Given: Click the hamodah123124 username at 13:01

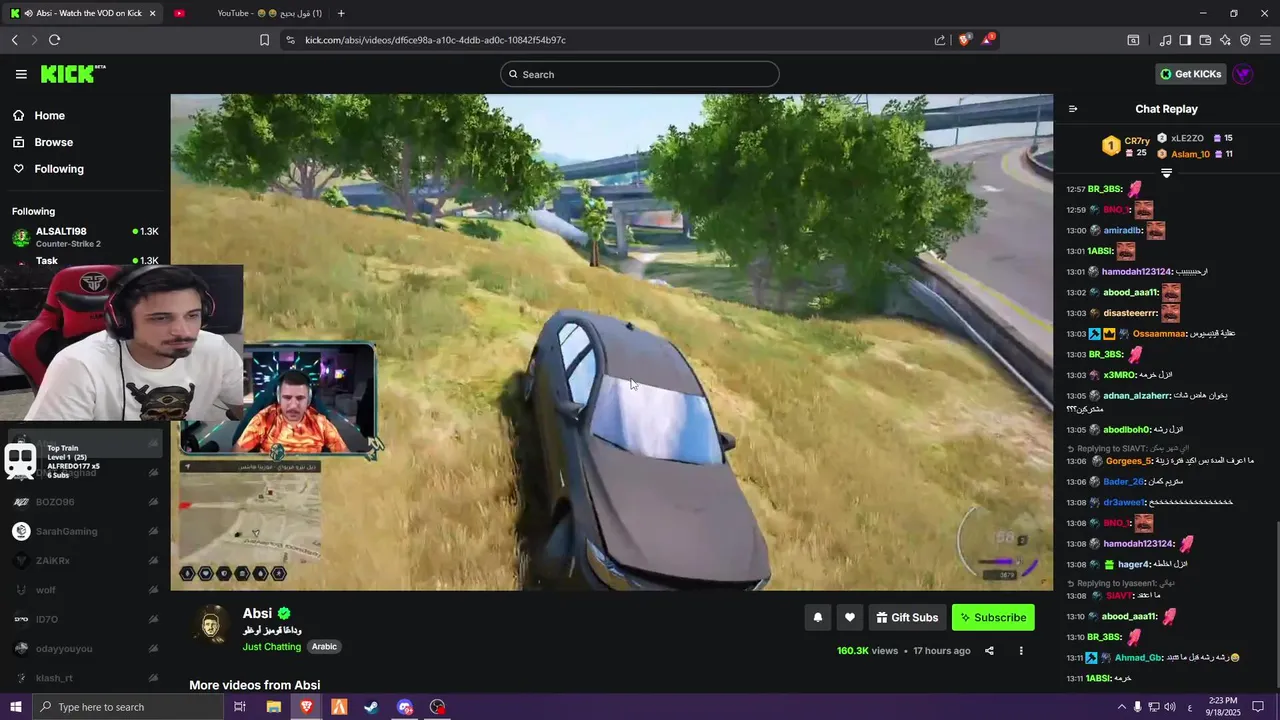Looking at the screenshot, I should point(1137,272).
